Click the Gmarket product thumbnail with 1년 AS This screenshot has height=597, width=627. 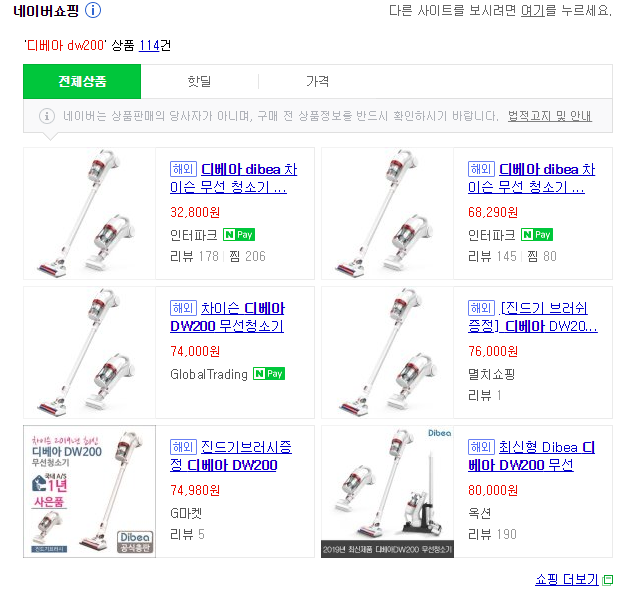tap(90, 491)
